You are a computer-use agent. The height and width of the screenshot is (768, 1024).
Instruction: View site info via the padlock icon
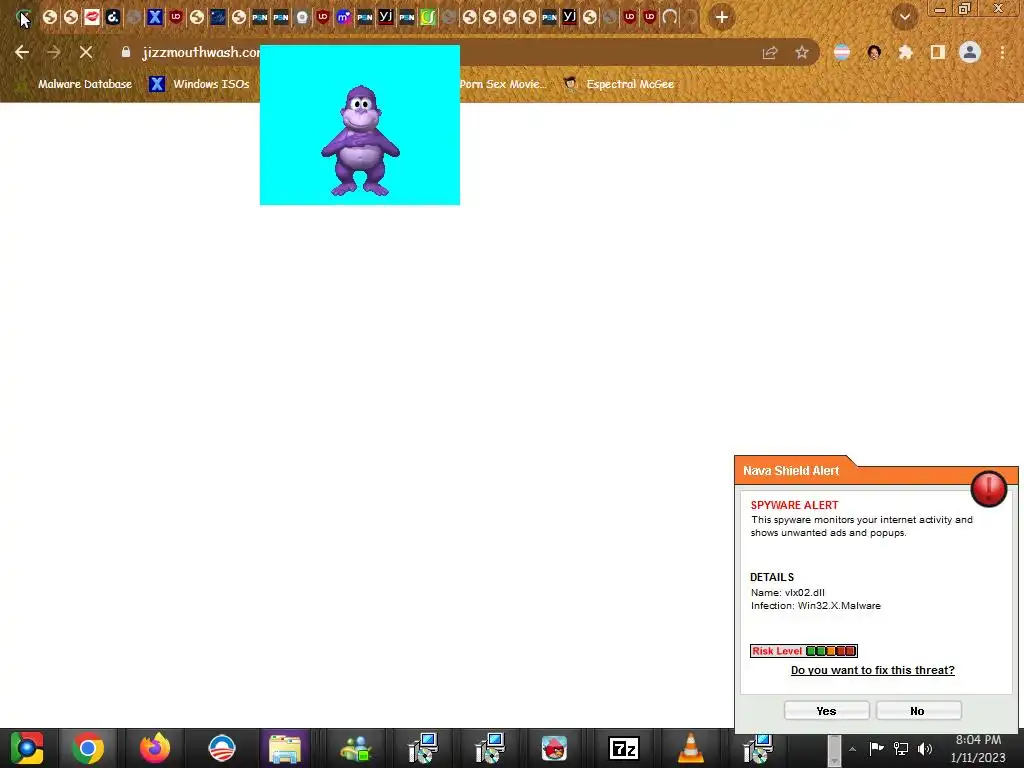coord(126,52)
